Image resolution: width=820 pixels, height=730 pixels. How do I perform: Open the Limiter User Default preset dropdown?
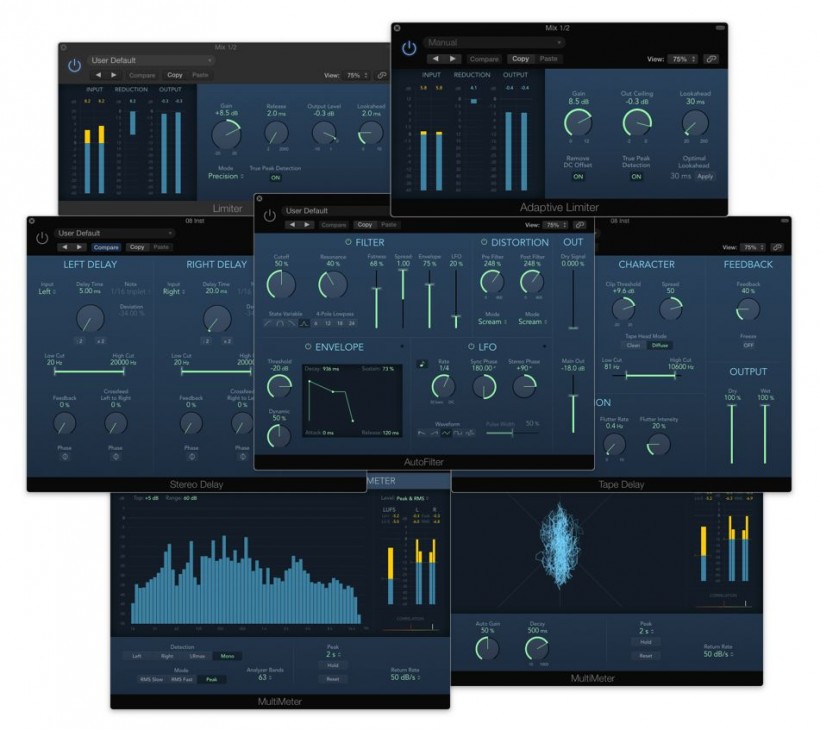(x=150, y=61)
